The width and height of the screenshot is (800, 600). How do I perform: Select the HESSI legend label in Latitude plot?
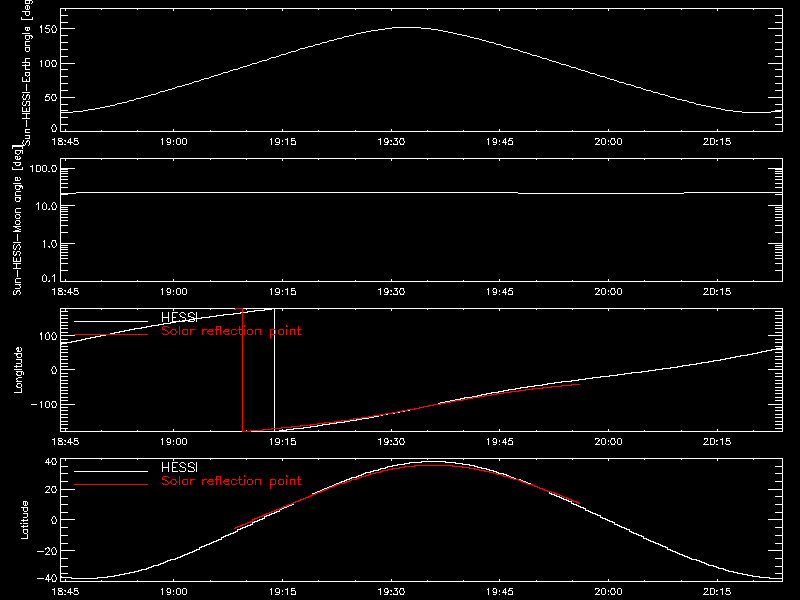point(179,467)
